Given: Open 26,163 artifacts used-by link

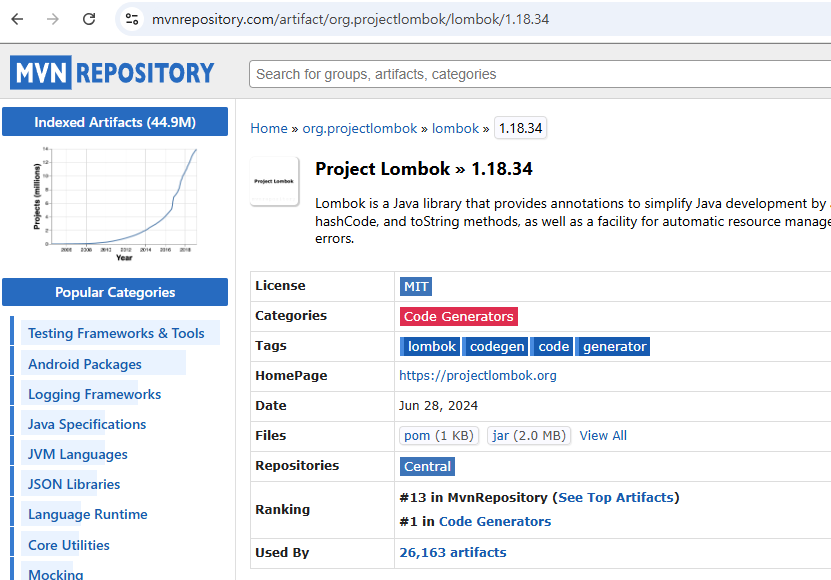Looking at the screenshot, I should pyautogui.click(x=453, y=552).
